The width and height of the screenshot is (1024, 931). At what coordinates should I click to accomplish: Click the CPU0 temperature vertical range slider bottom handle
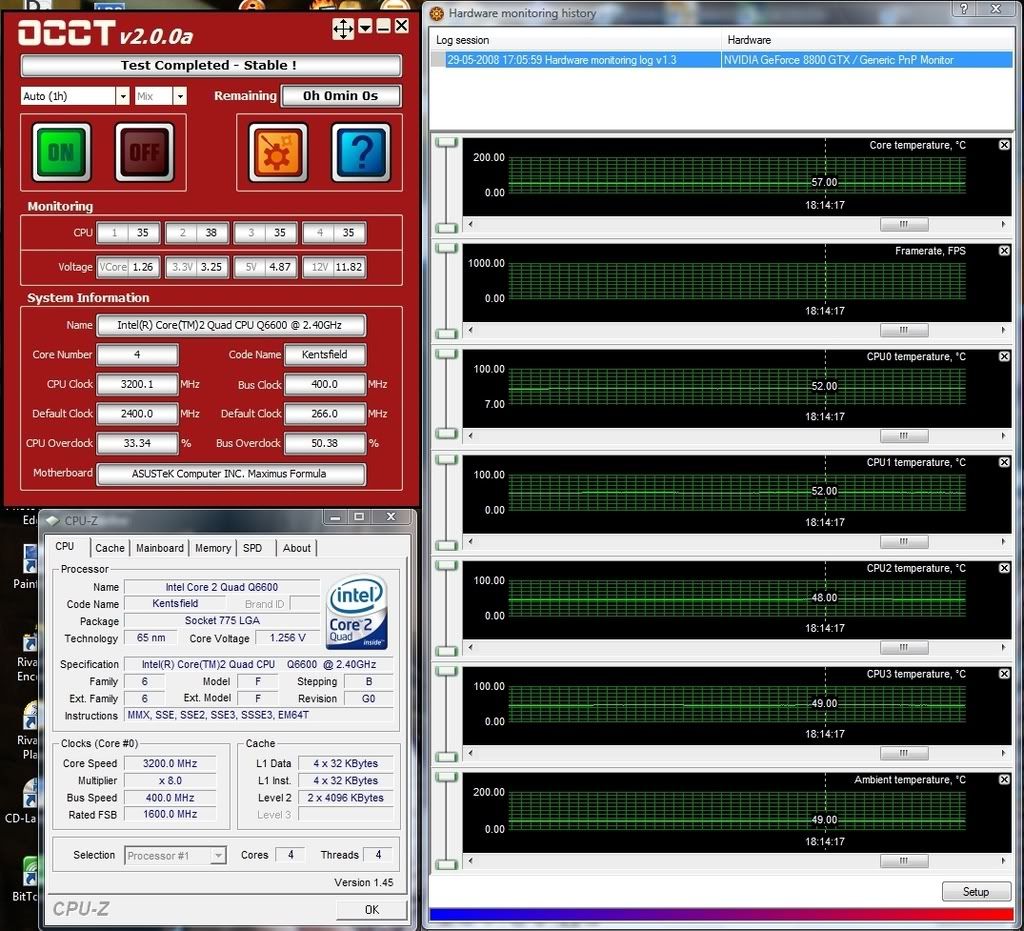446,434
